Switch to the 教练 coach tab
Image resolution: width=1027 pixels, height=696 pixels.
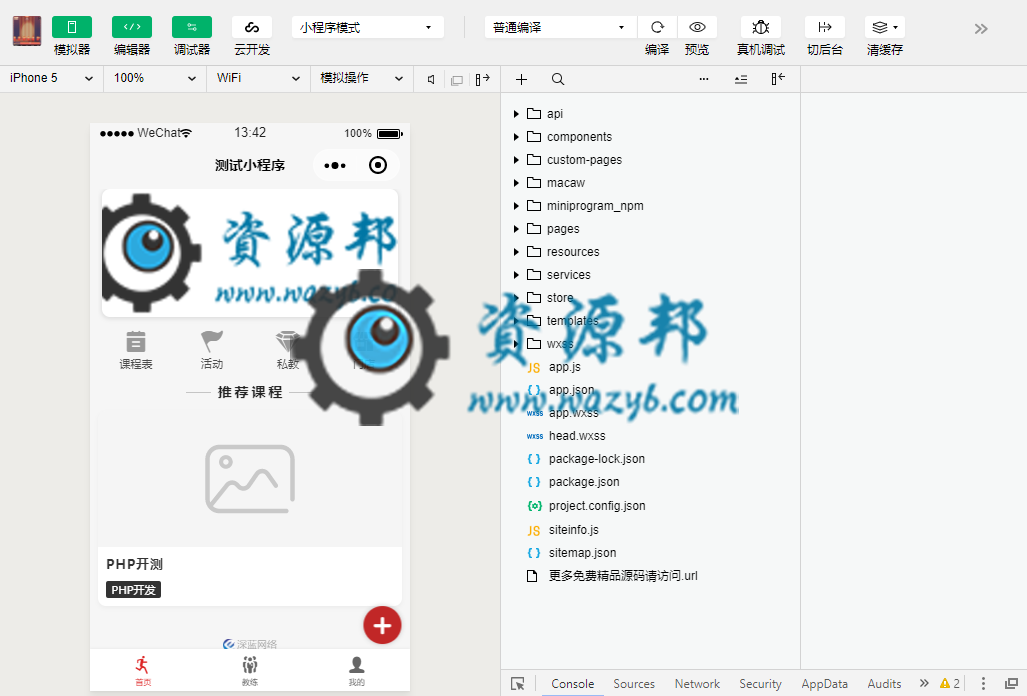[x=250, y=670]
